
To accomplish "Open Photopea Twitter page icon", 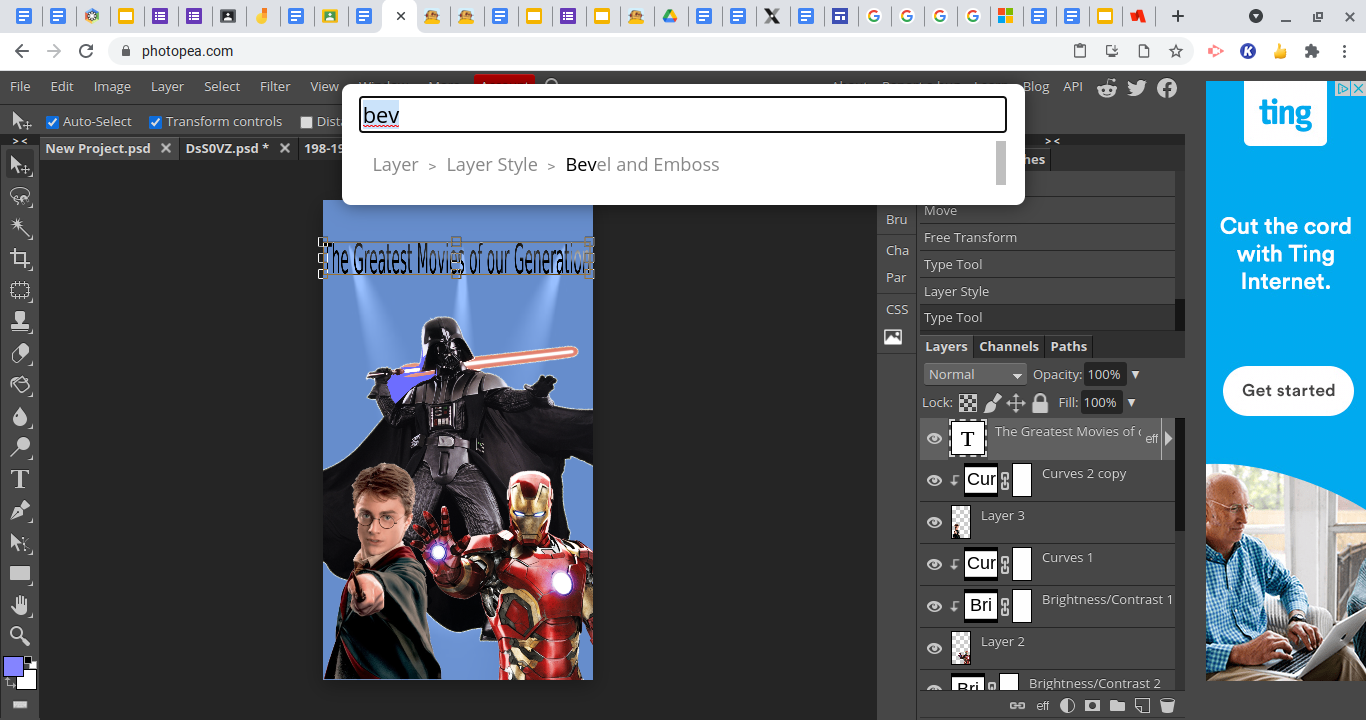I will coord(1137,88).
